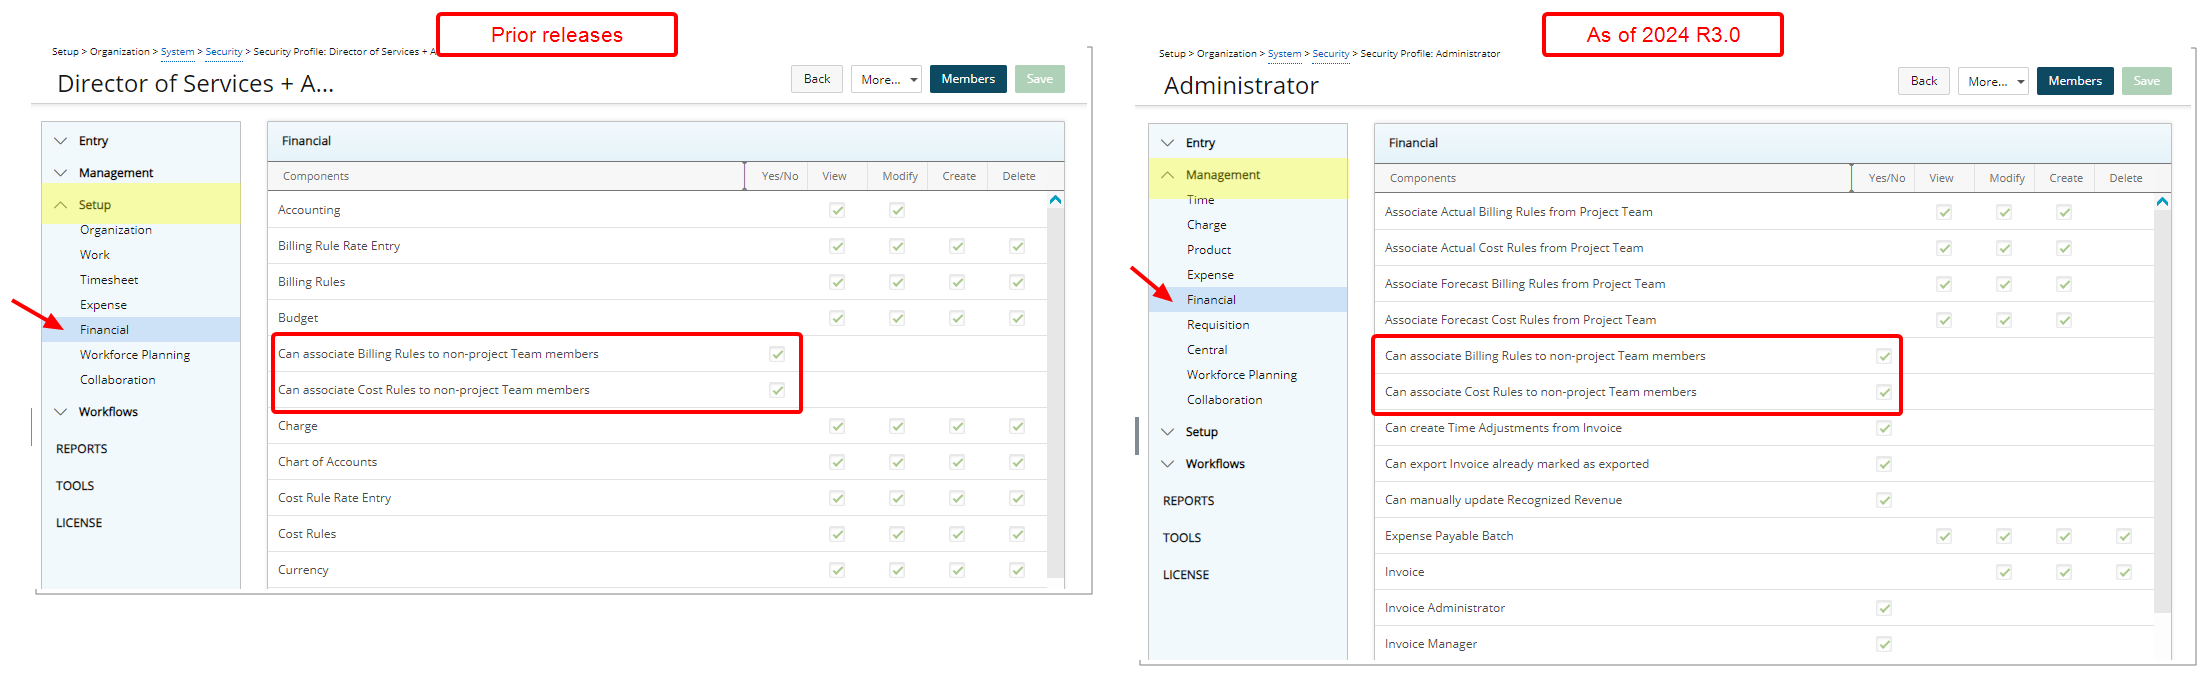Open More... dropdown on Director of Services page
2208x677 pixels.
(x=886, y=80)
